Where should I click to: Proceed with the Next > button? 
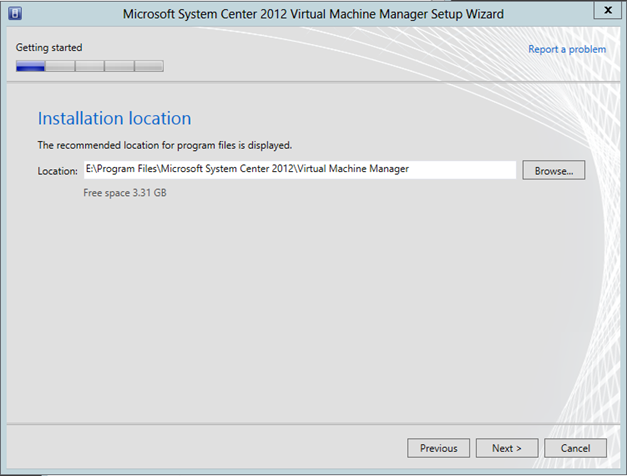[x=507, y=448]
